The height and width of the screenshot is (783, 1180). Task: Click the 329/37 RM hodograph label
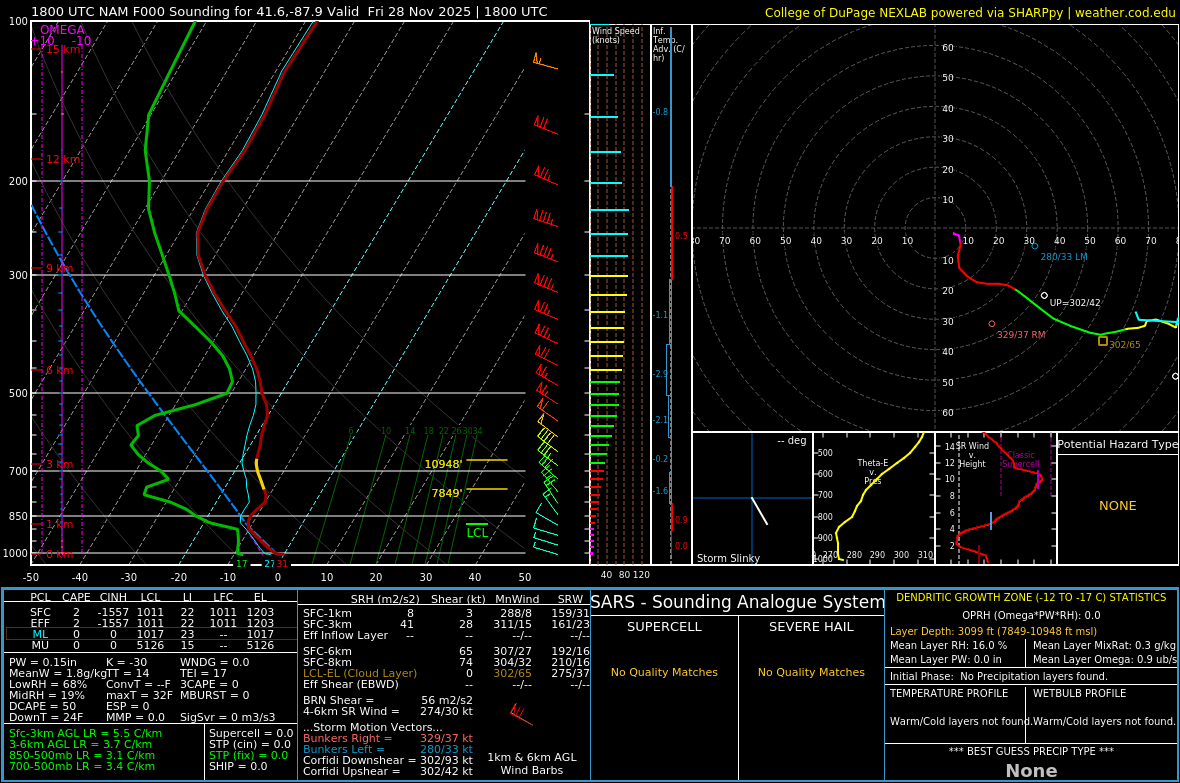point(1020,334)
